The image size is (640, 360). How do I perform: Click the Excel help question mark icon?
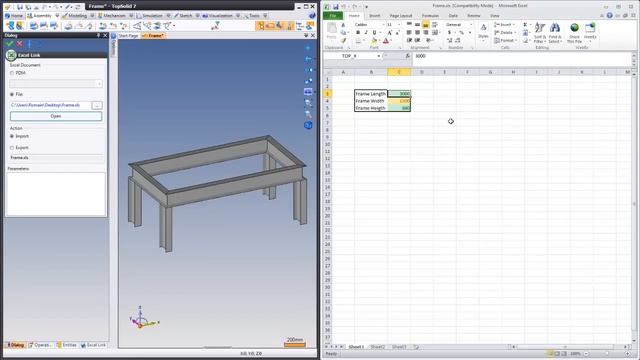click(x=609, y=16)
